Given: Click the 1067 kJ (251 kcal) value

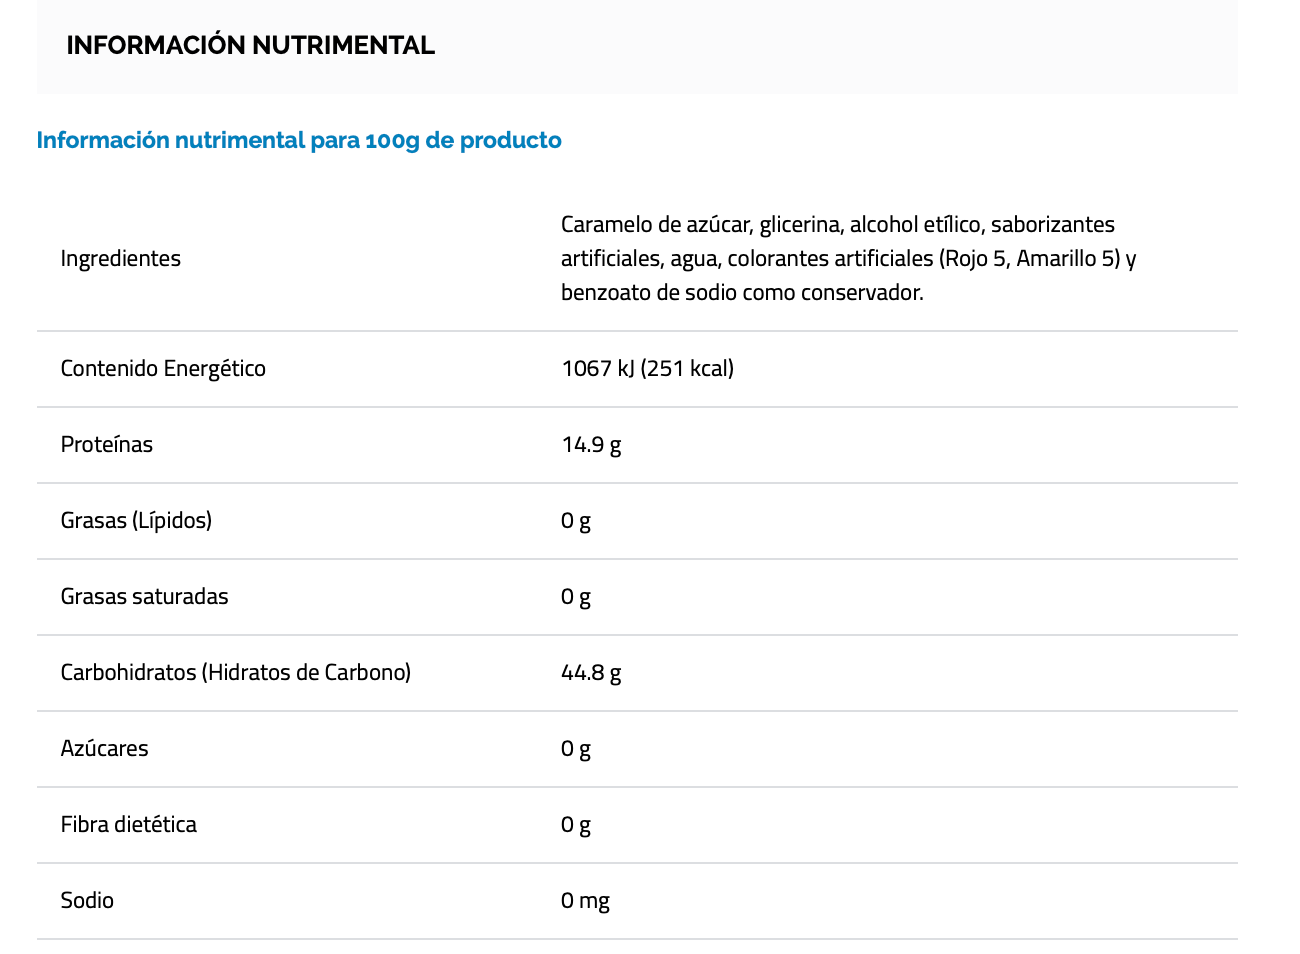Looking at the screenshot, I should point(647,368).
